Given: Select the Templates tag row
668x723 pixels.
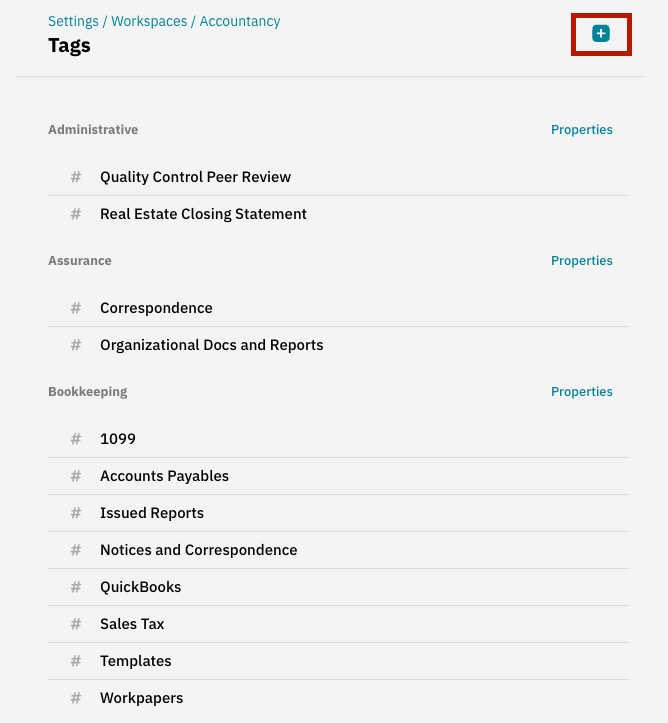Looking at the screenshot, I should point(135,661).
